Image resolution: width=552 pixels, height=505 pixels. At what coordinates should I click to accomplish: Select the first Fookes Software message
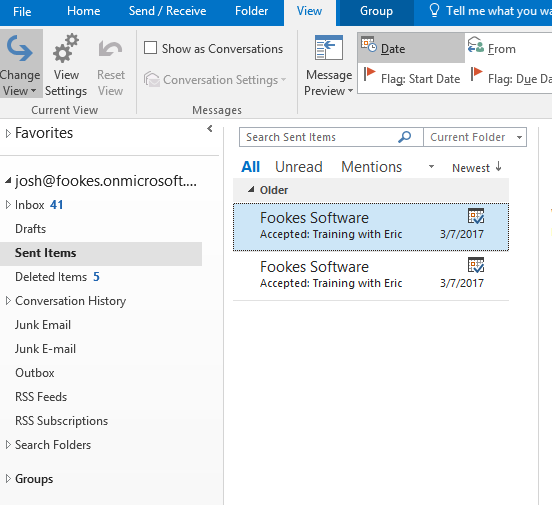[371, 227]
